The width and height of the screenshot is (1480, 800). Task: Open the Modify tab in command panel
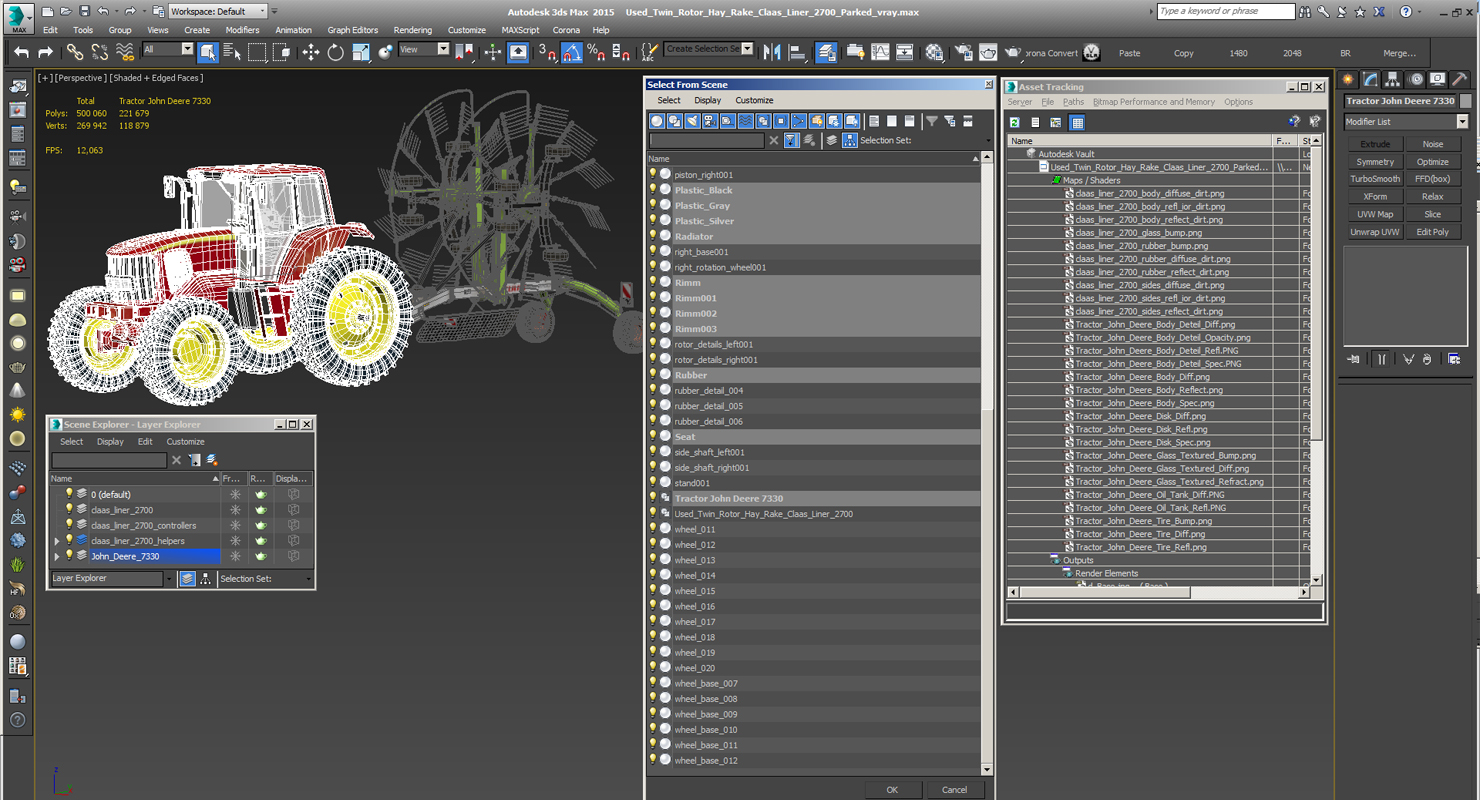(x=1370, y=79)
